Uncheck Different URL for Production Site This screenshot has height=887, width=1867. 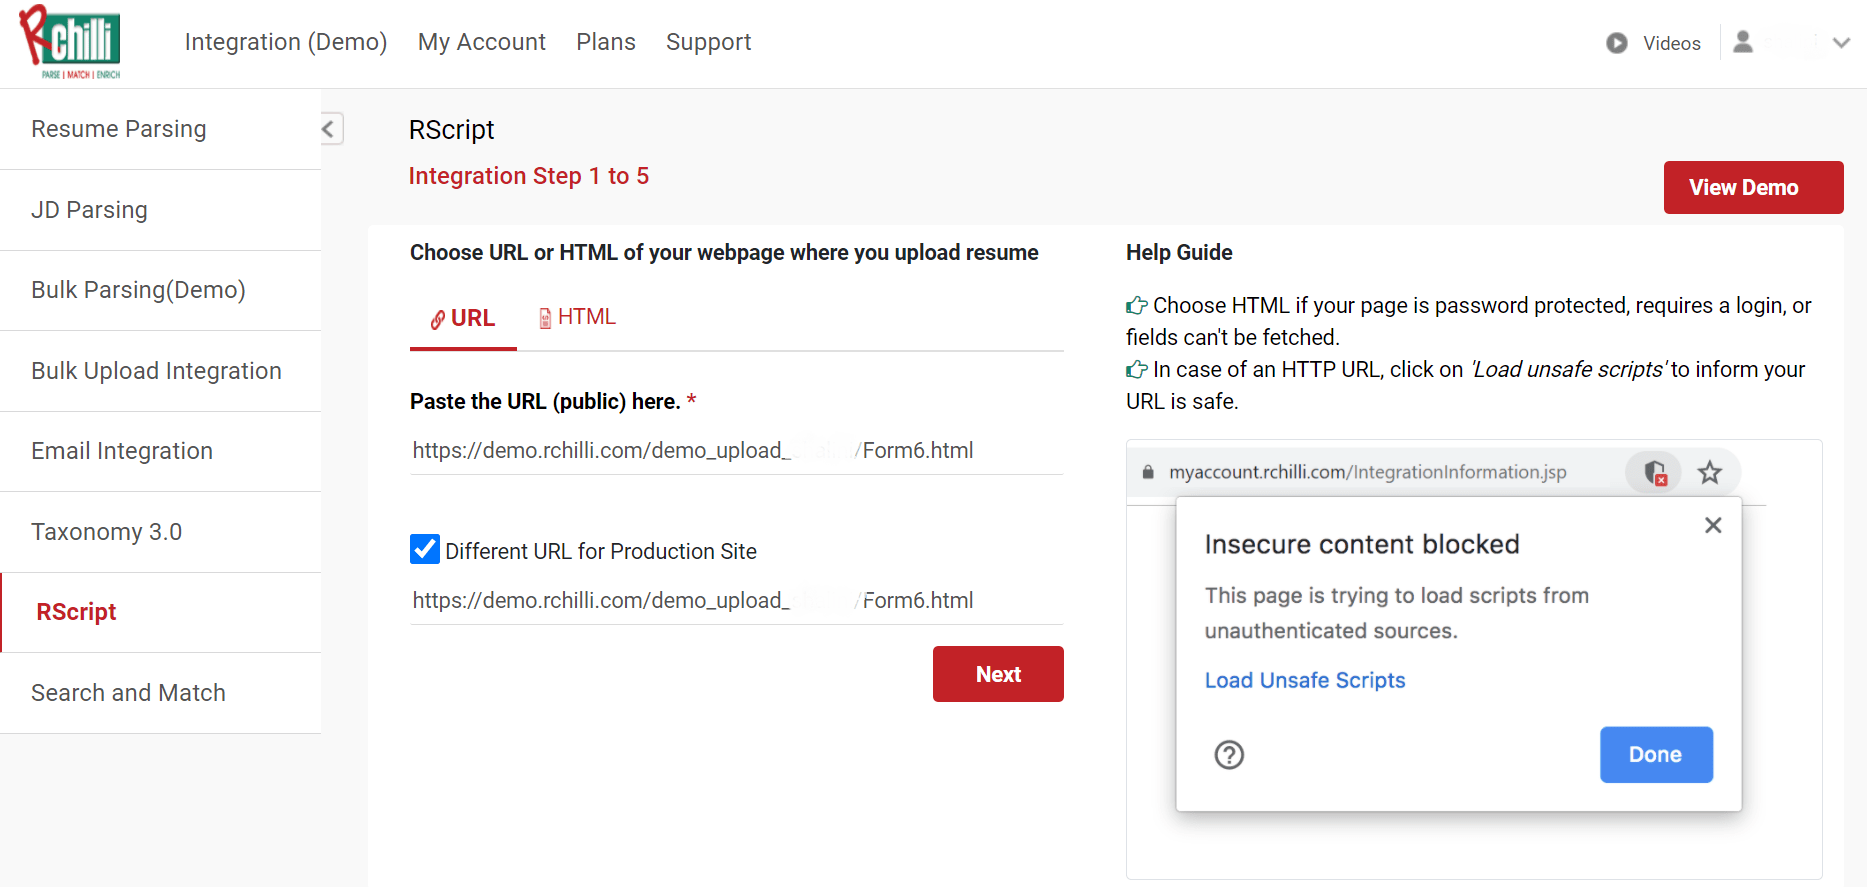(x=425, y=549)
